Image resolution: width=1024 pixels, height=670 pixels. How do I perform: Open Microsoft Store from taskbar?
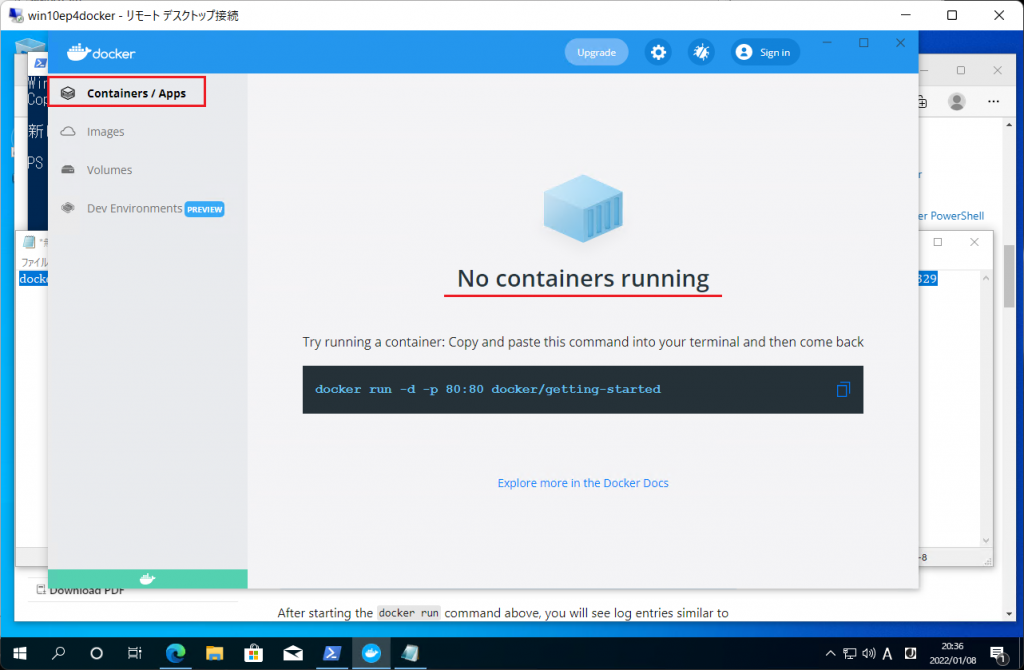pyautogui.click(x=253, y=653)
